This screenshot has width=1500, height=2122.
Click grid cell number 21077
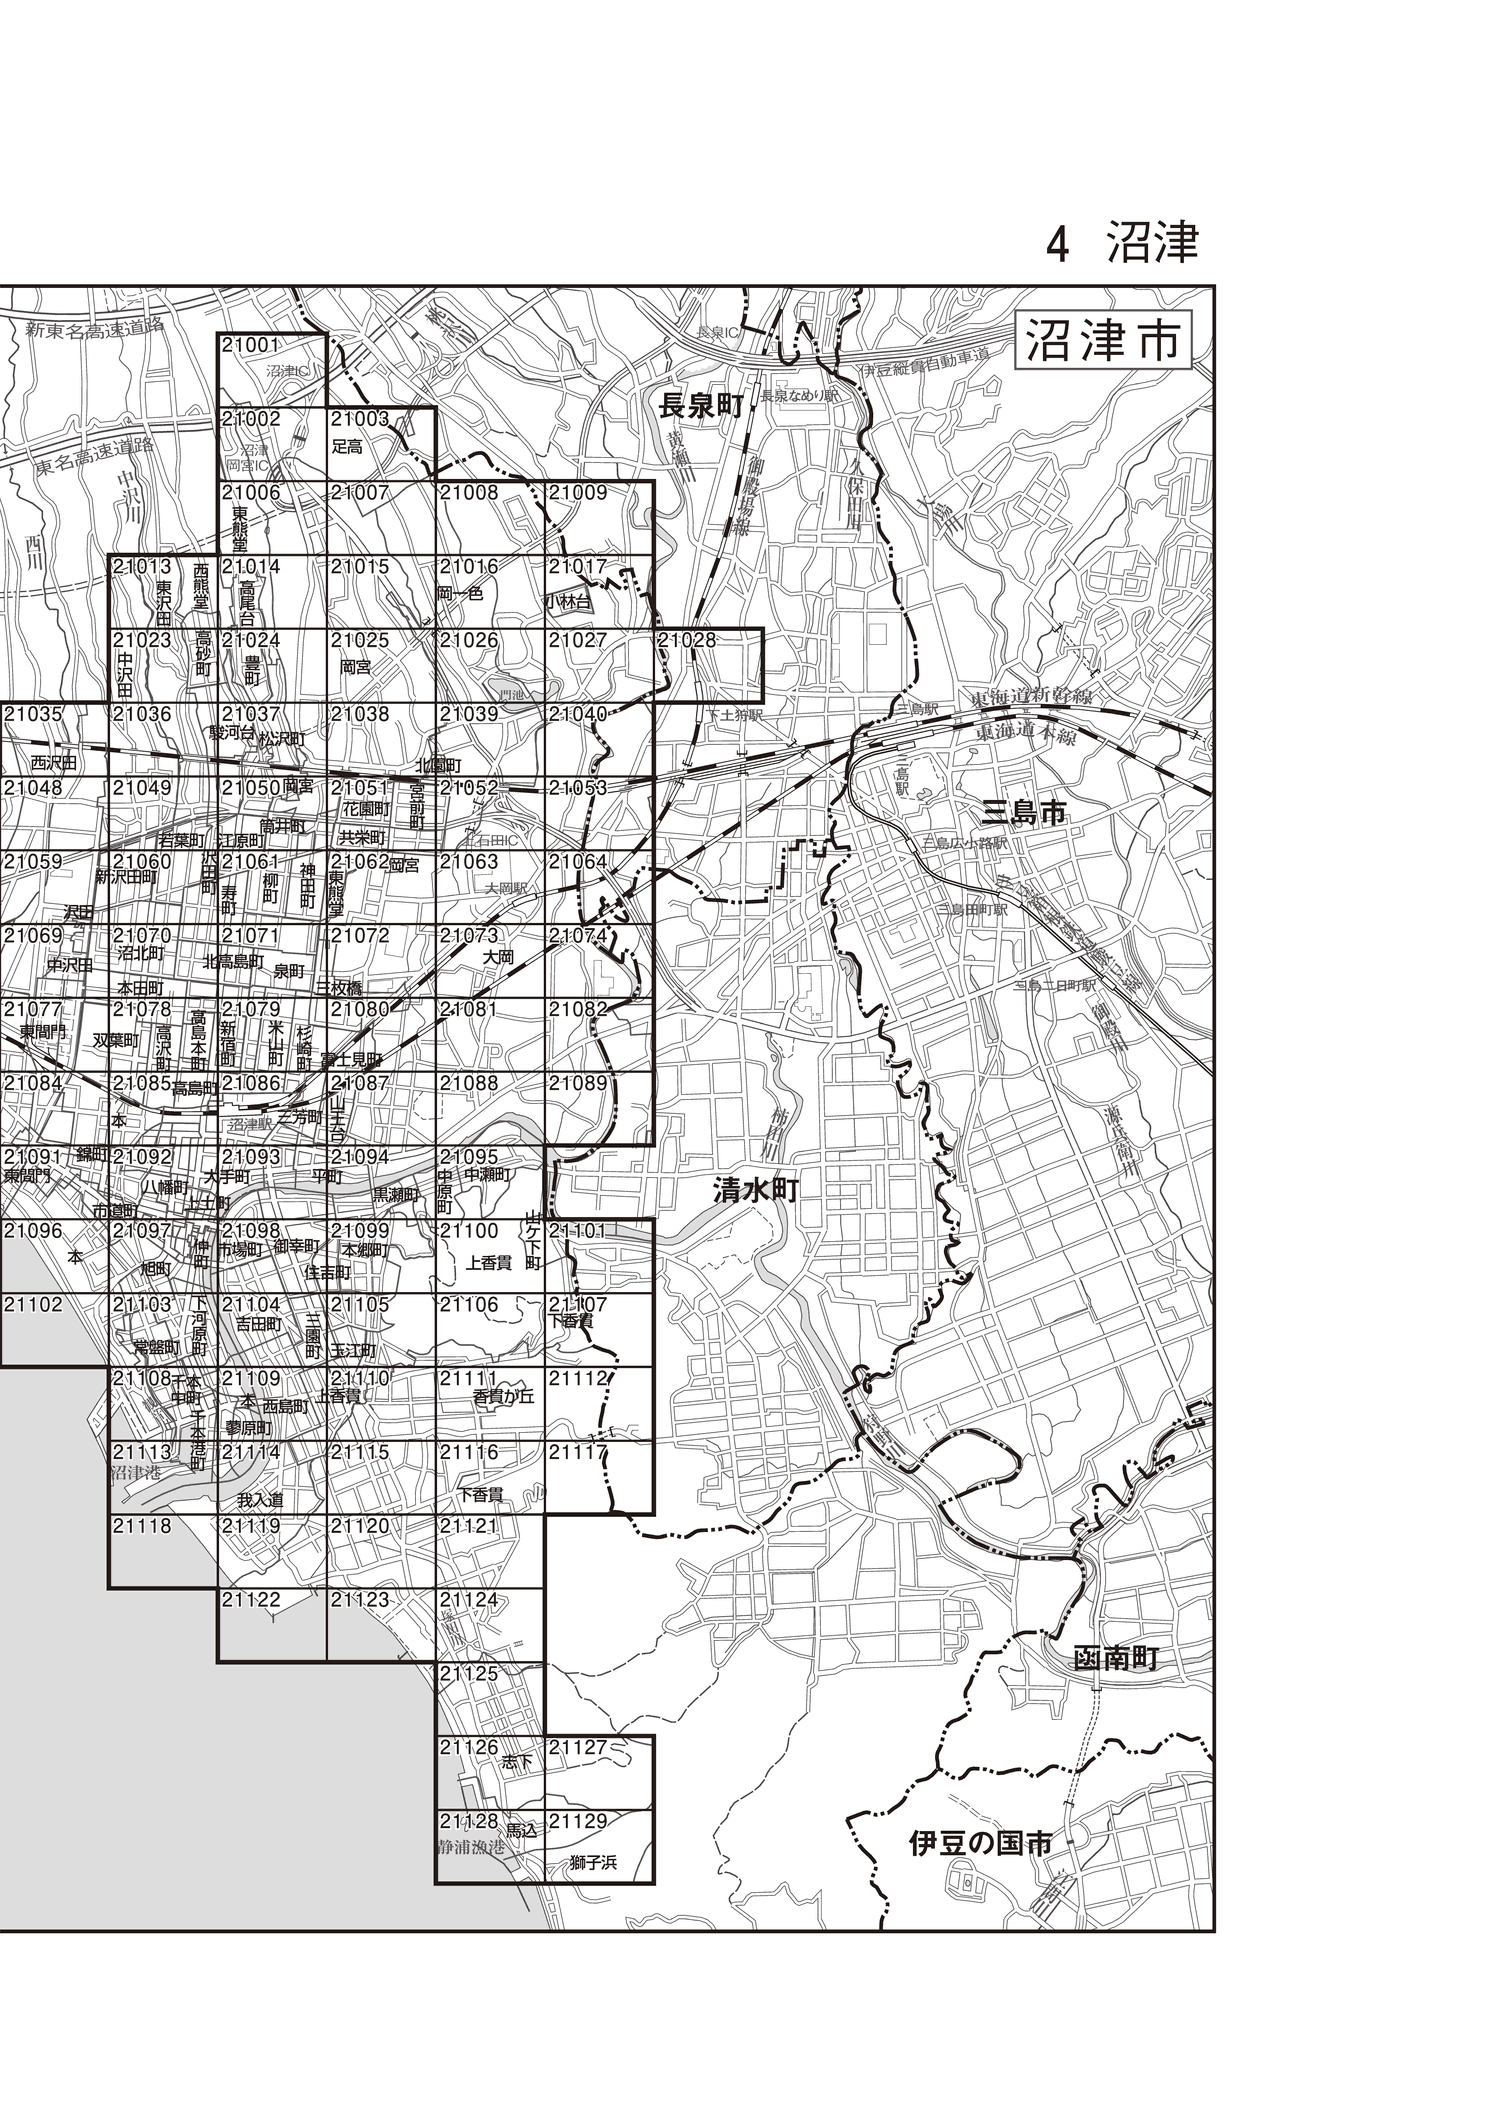coord(33,1009)
